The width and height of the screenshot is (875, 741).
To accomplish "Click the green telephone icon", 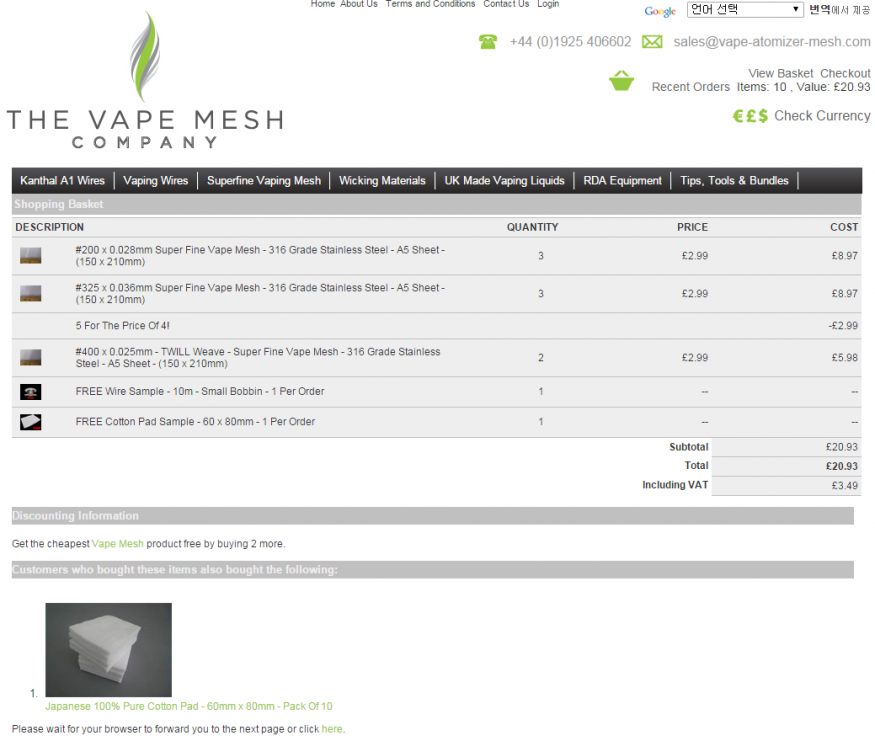I will pyautogui.click(x=488, y=42).
